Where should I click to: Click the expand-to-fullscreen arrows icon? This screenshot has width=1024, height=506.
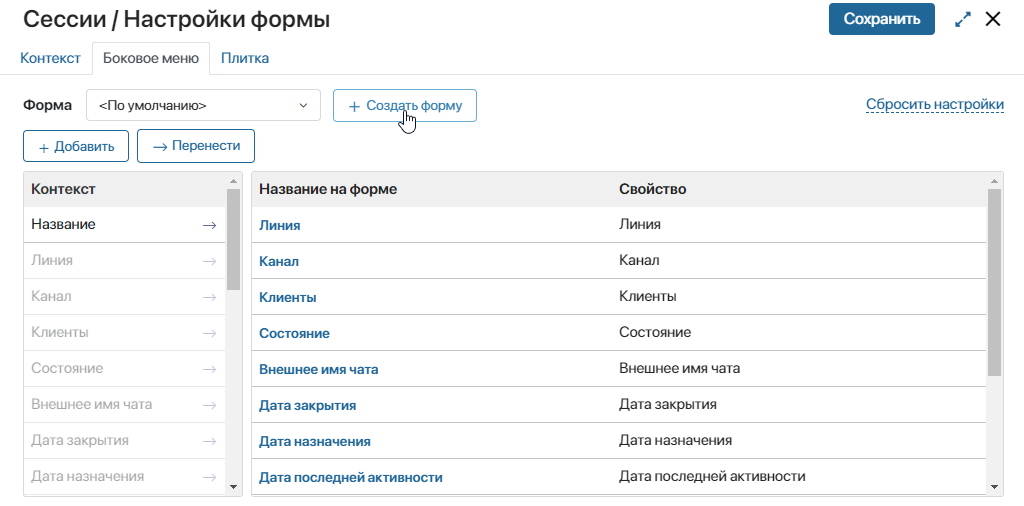click(x=963, y=20)
